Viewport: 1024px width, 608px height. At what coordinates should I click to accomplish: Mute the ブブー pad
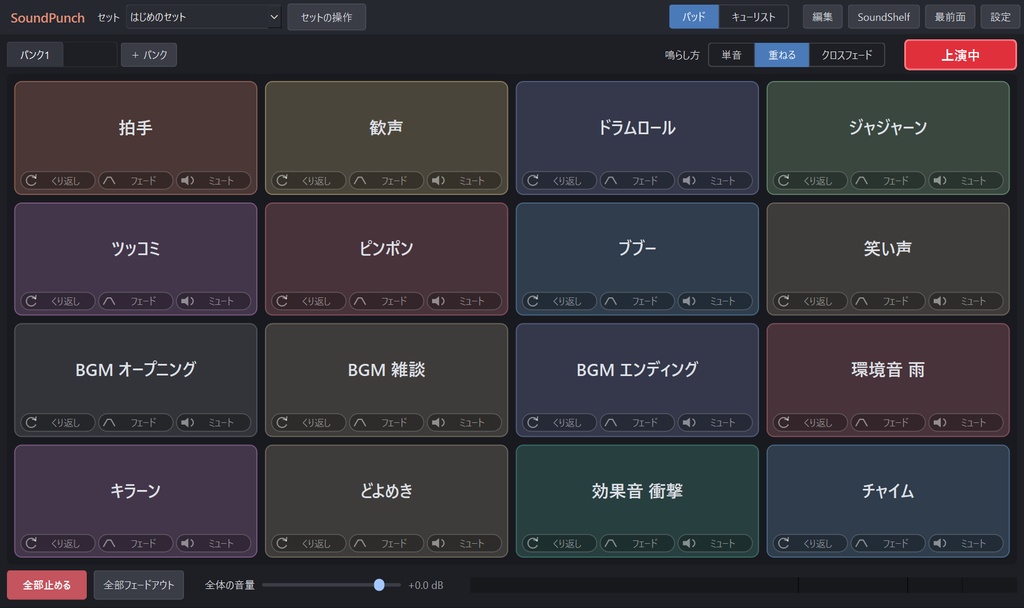coord(715,301)
